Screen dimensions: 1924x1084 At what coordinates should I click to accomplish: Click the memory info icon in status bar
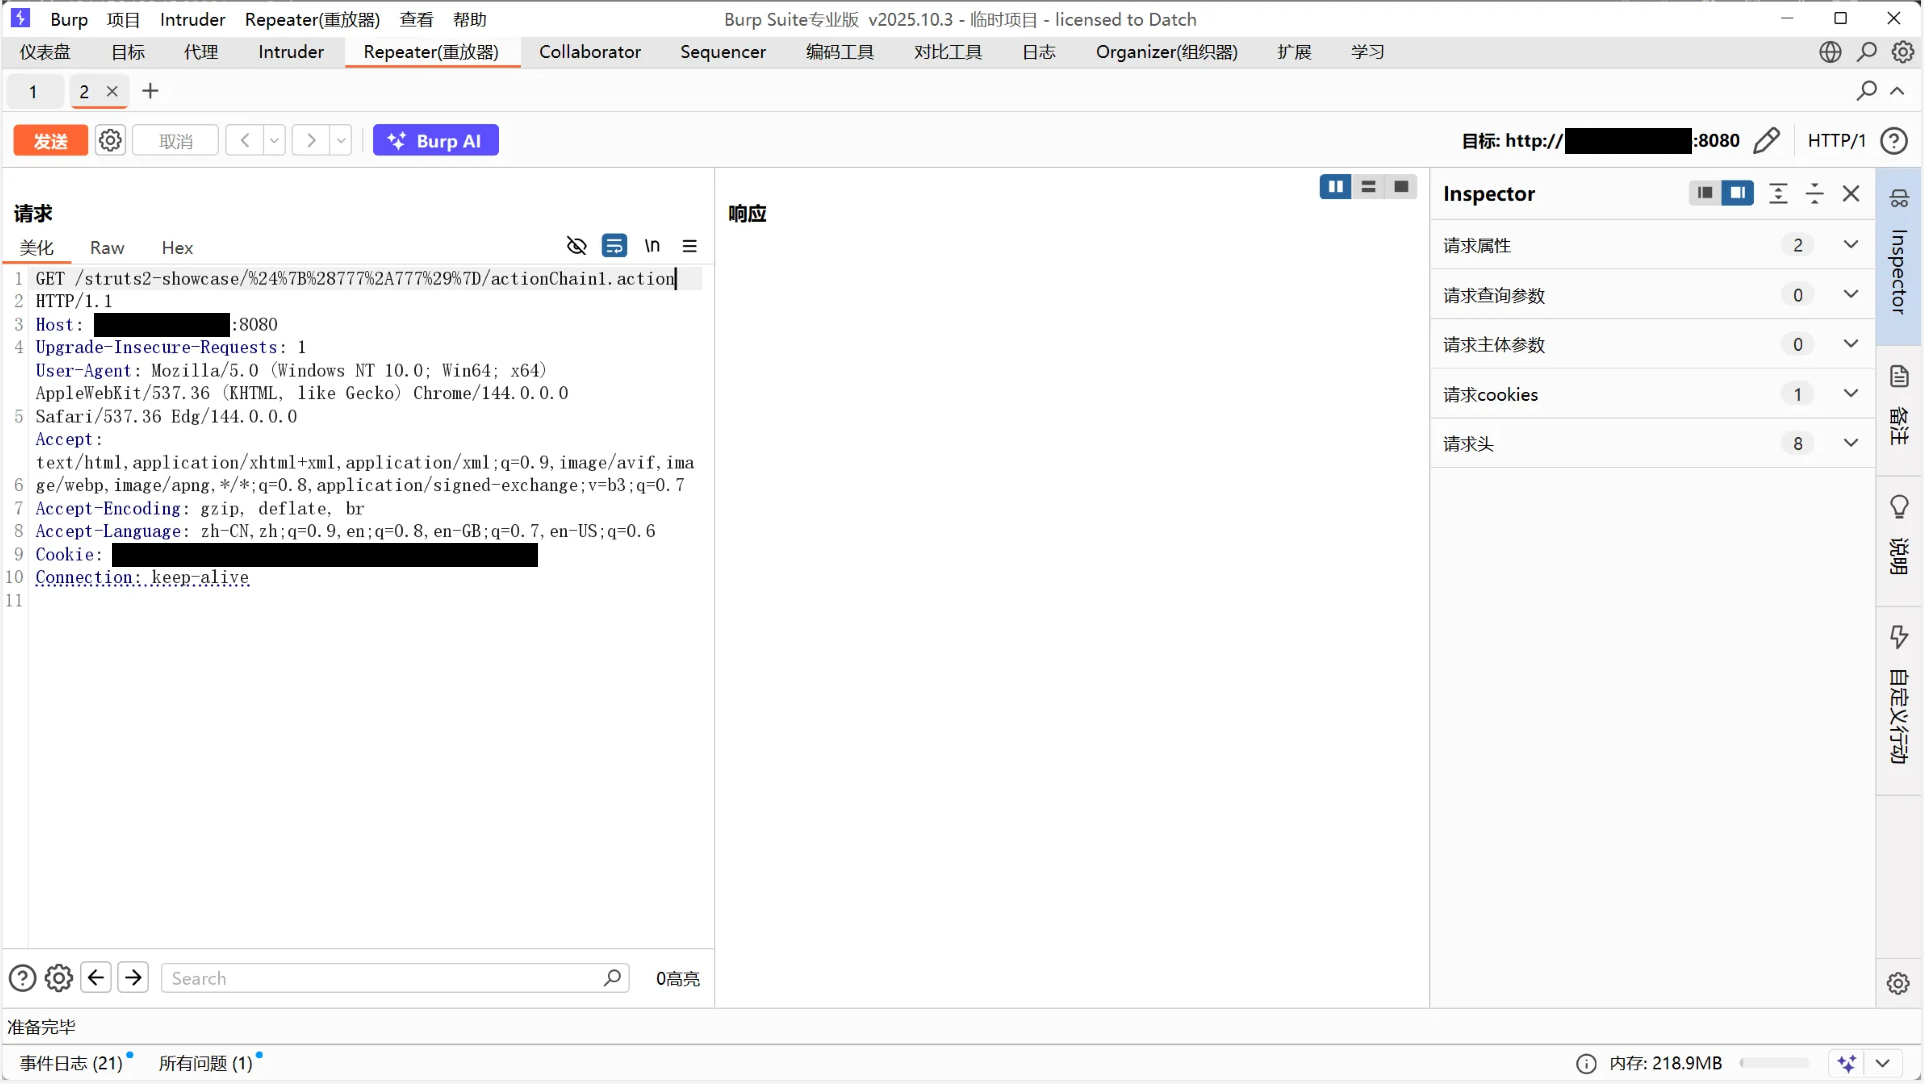[1586, 1063]
